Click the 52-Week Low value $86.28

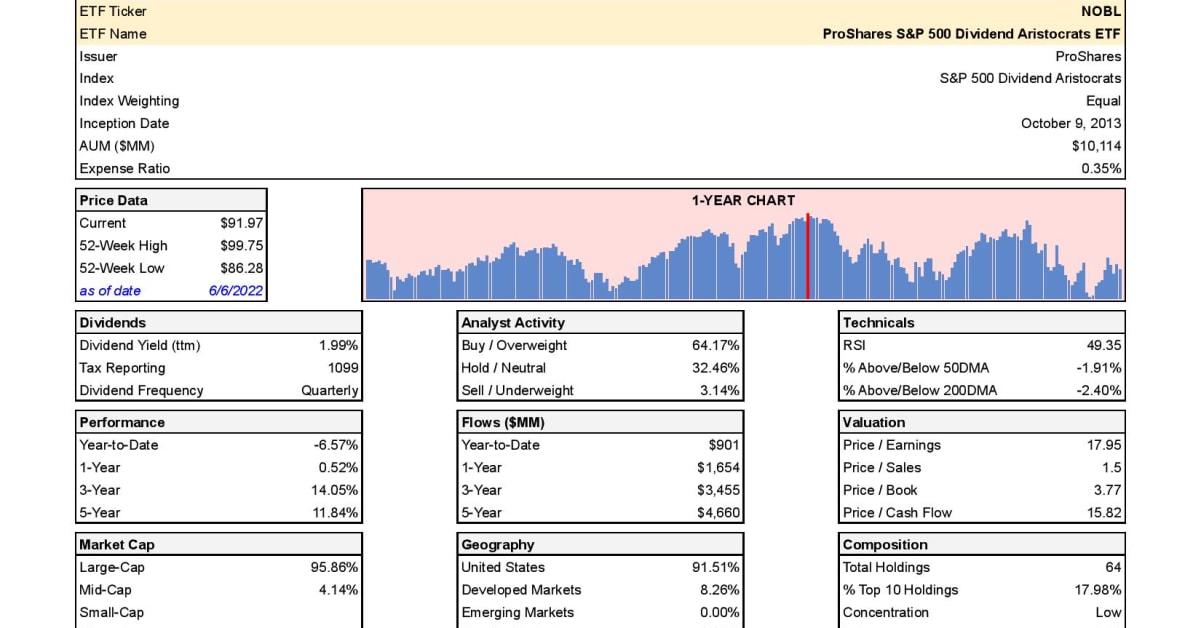pos(242,268)
